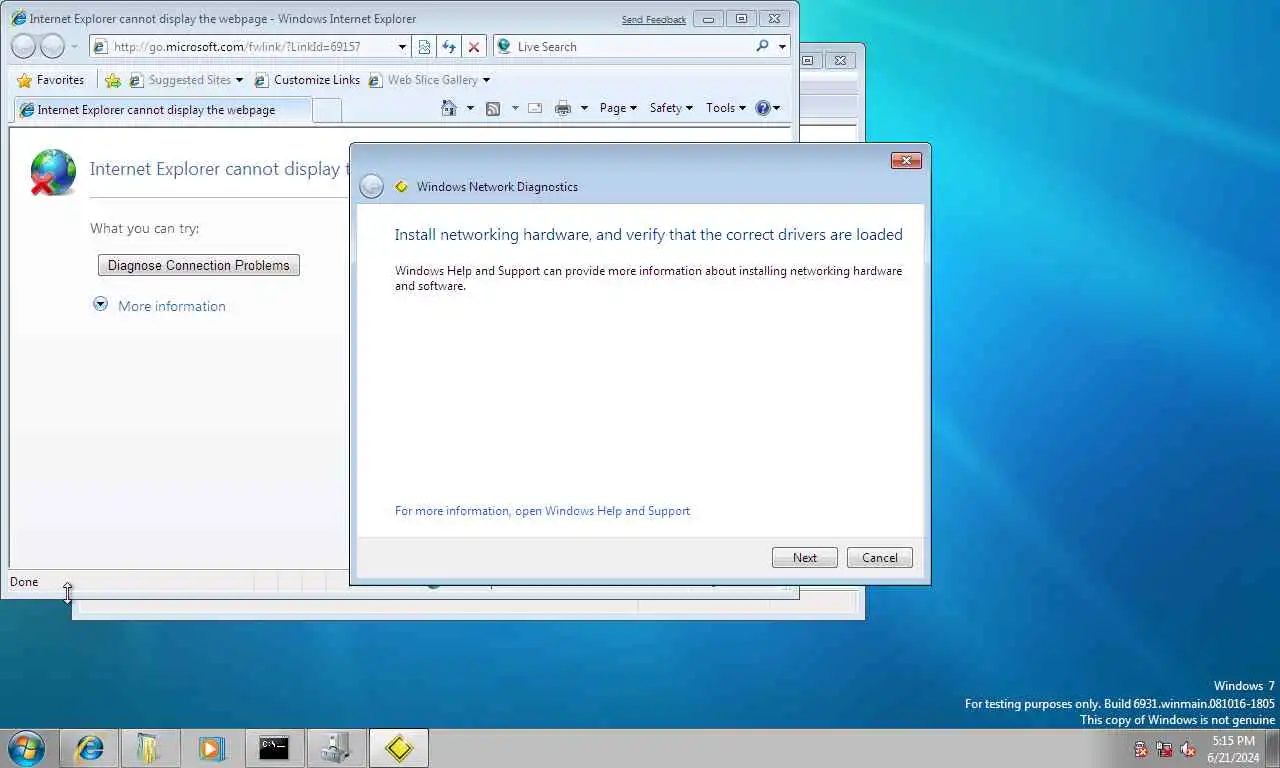Screen dimensions: 1280x768
Task: Open the search provider dropdown arrow
Action: [x=782, y=46]
